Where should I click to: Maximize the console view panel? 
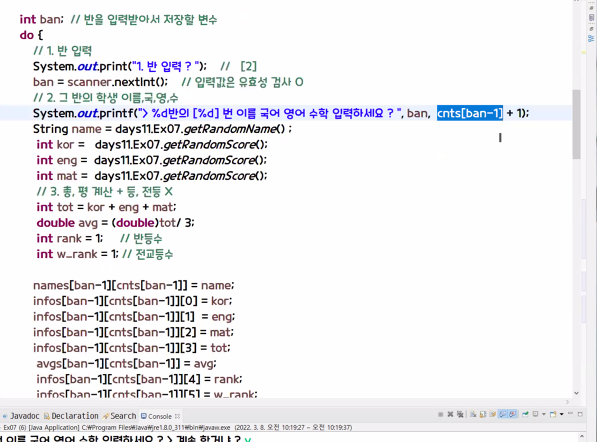coord(580,414)
